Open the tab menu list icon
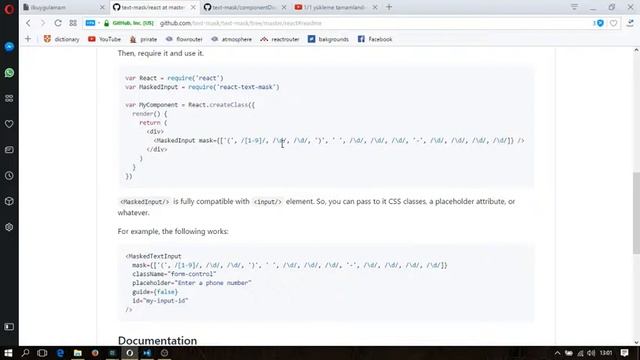This screenshot has height=360, width=640. click(574, 7)
